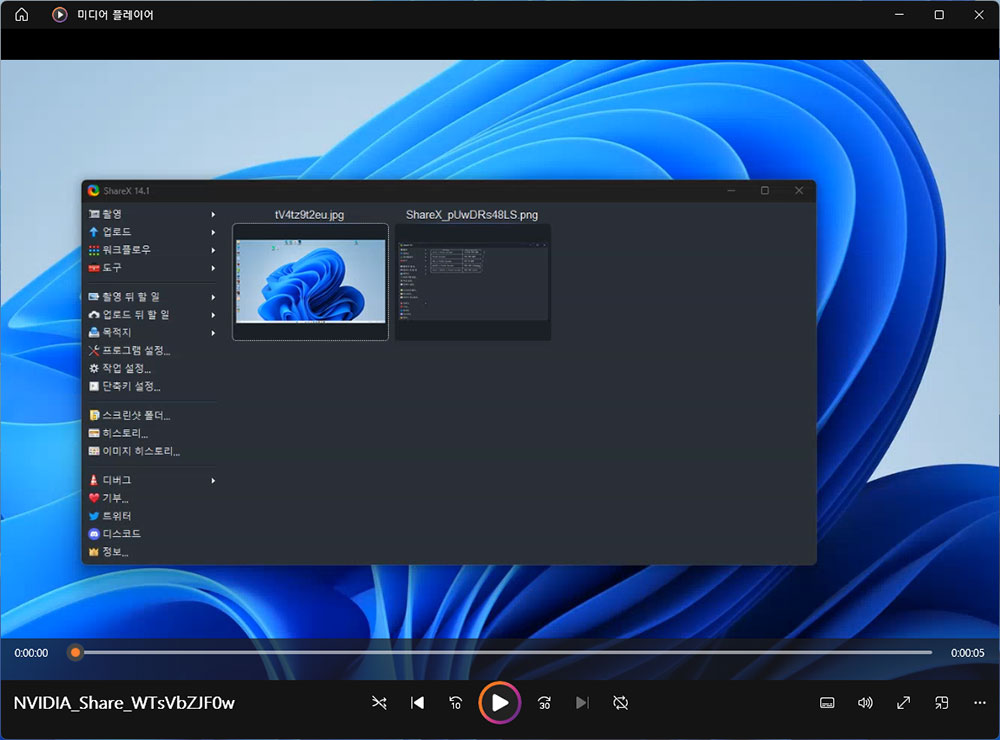Switch to full screen mode
The height and width of the screenshot is (740, 1000).
click(x=904, y=703)
